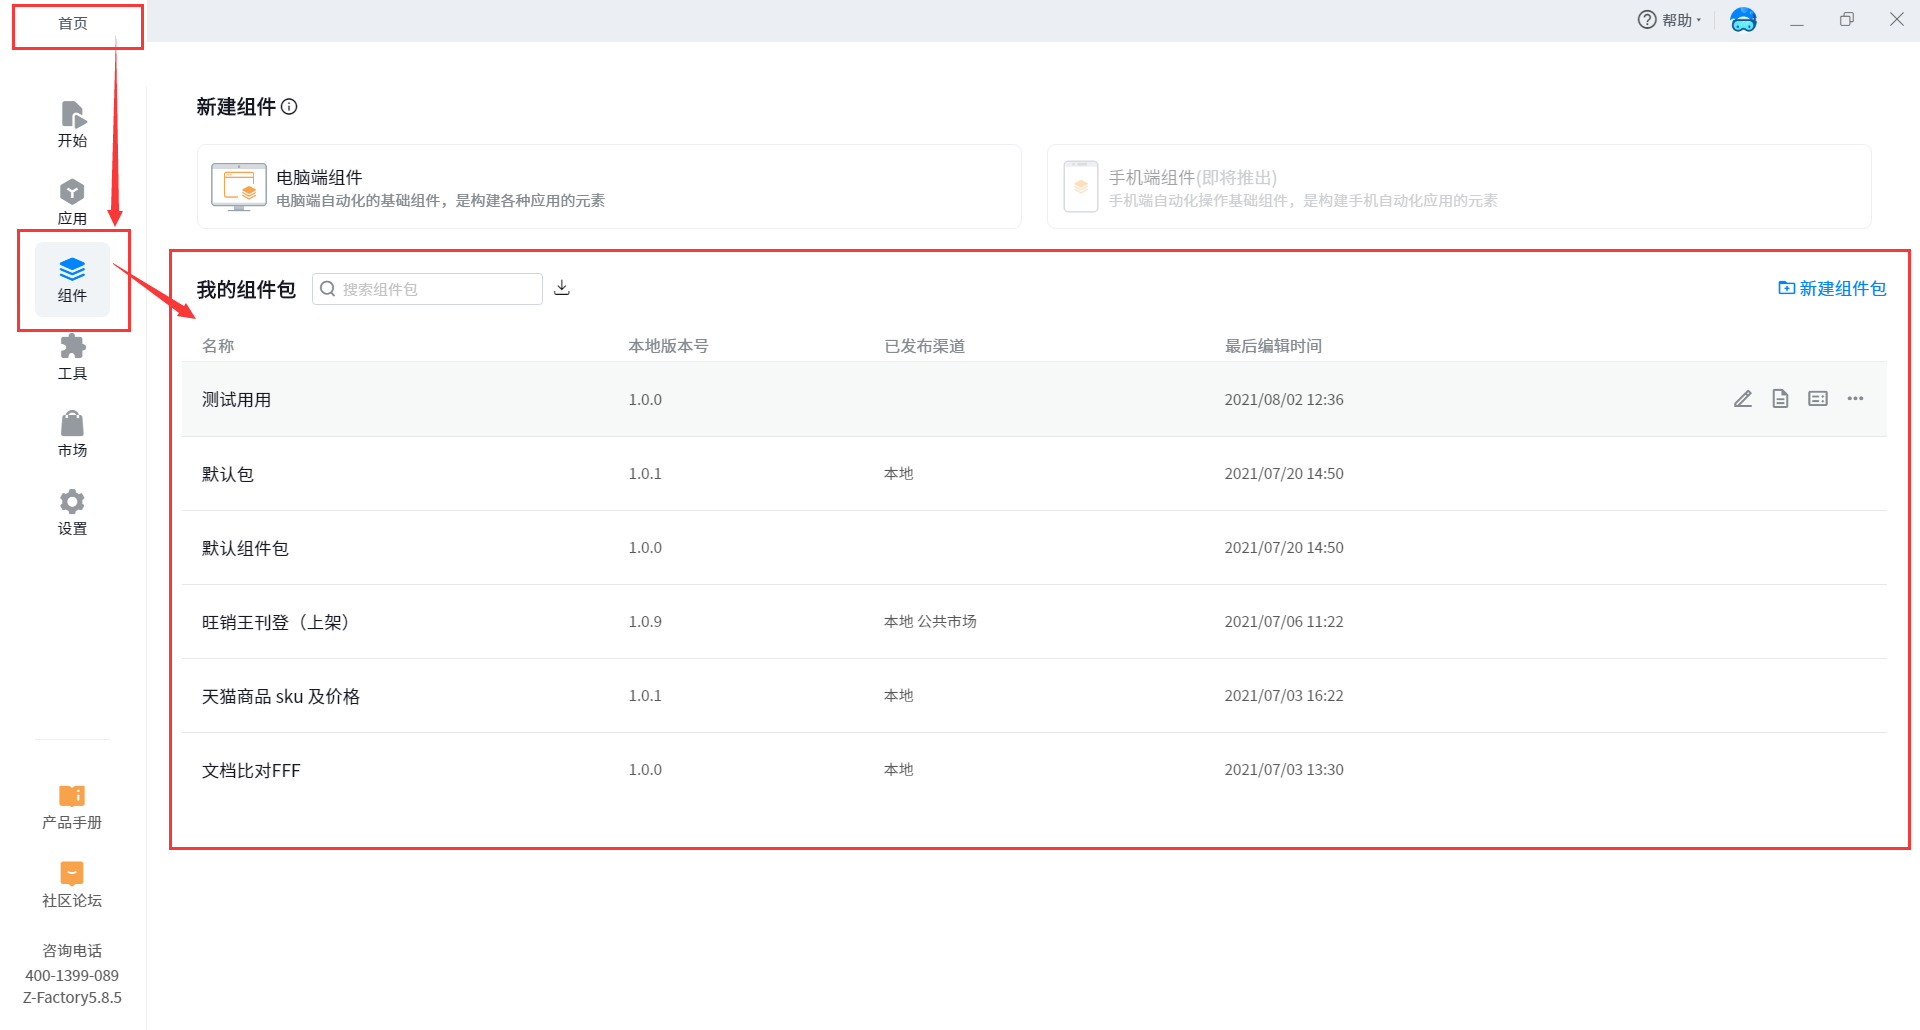This screenshot has height=1030, width=1920.
Task: Select the 旺销王刊登（上架） package row
Action: [x=275, y=622]
